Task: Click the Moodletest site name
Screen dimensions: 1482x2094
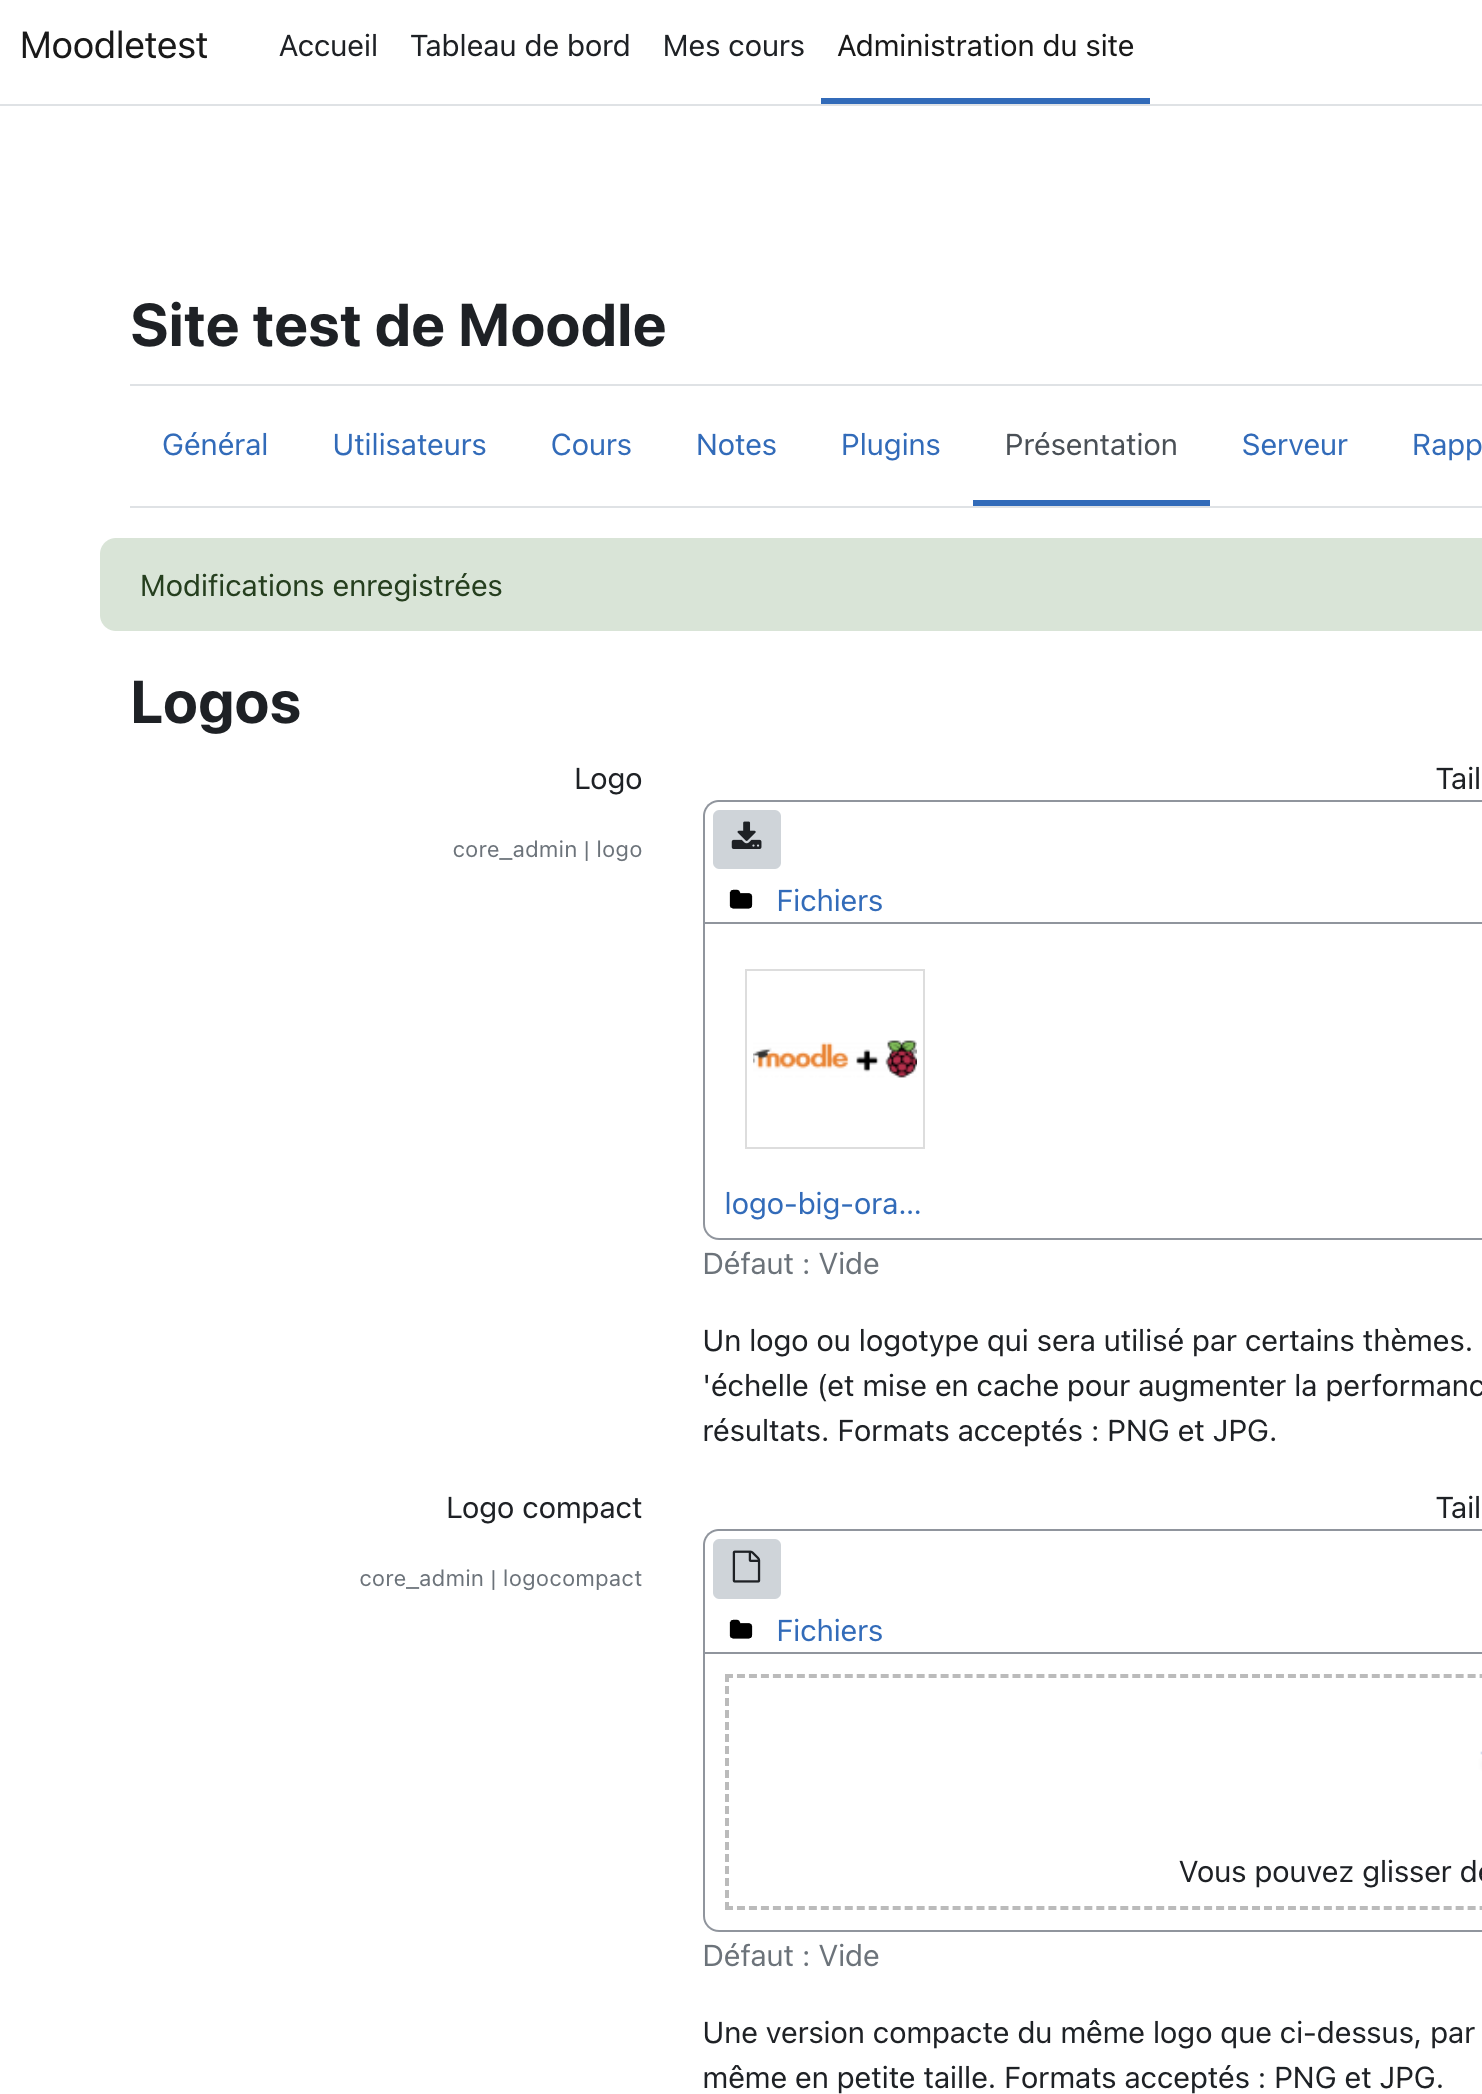Action: pos(114,46)
